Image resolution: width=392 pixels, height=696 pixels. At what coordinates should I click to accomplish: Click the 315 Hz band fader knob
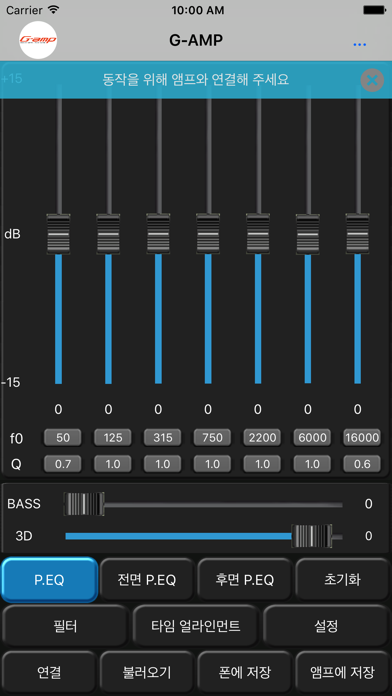158,233
